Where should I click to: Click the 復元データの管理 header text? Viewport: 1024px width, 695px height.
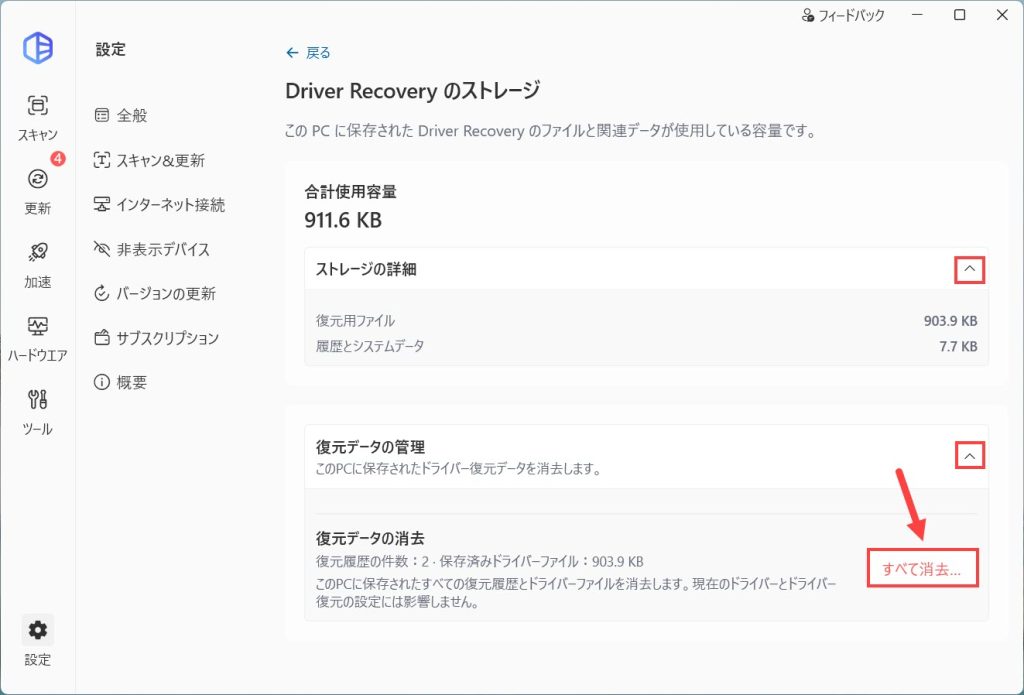370,447
